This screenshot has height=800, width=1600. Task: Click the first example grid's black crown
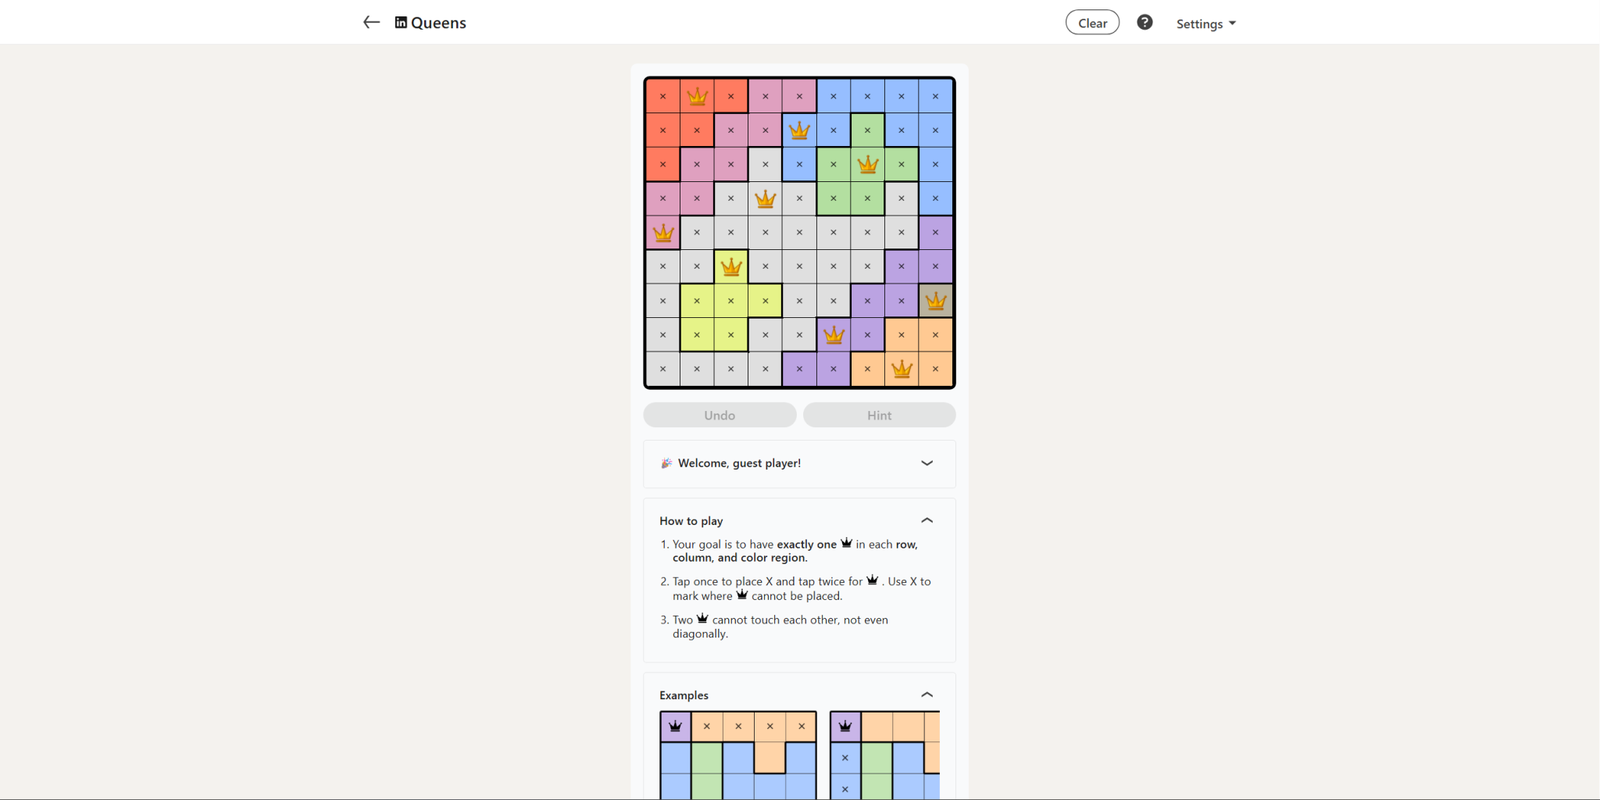(675, 726)
